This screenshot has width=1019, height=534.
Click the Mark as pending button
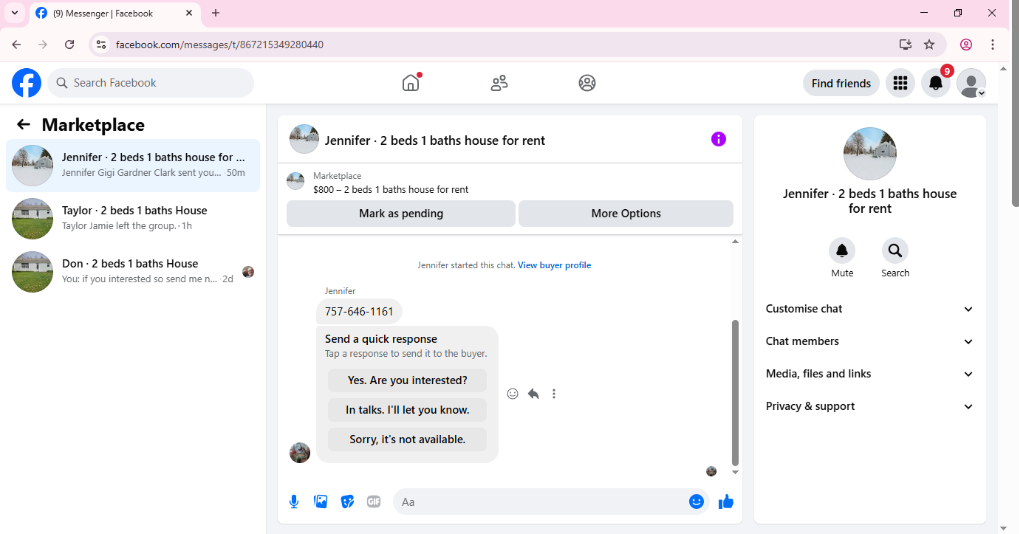401,214
